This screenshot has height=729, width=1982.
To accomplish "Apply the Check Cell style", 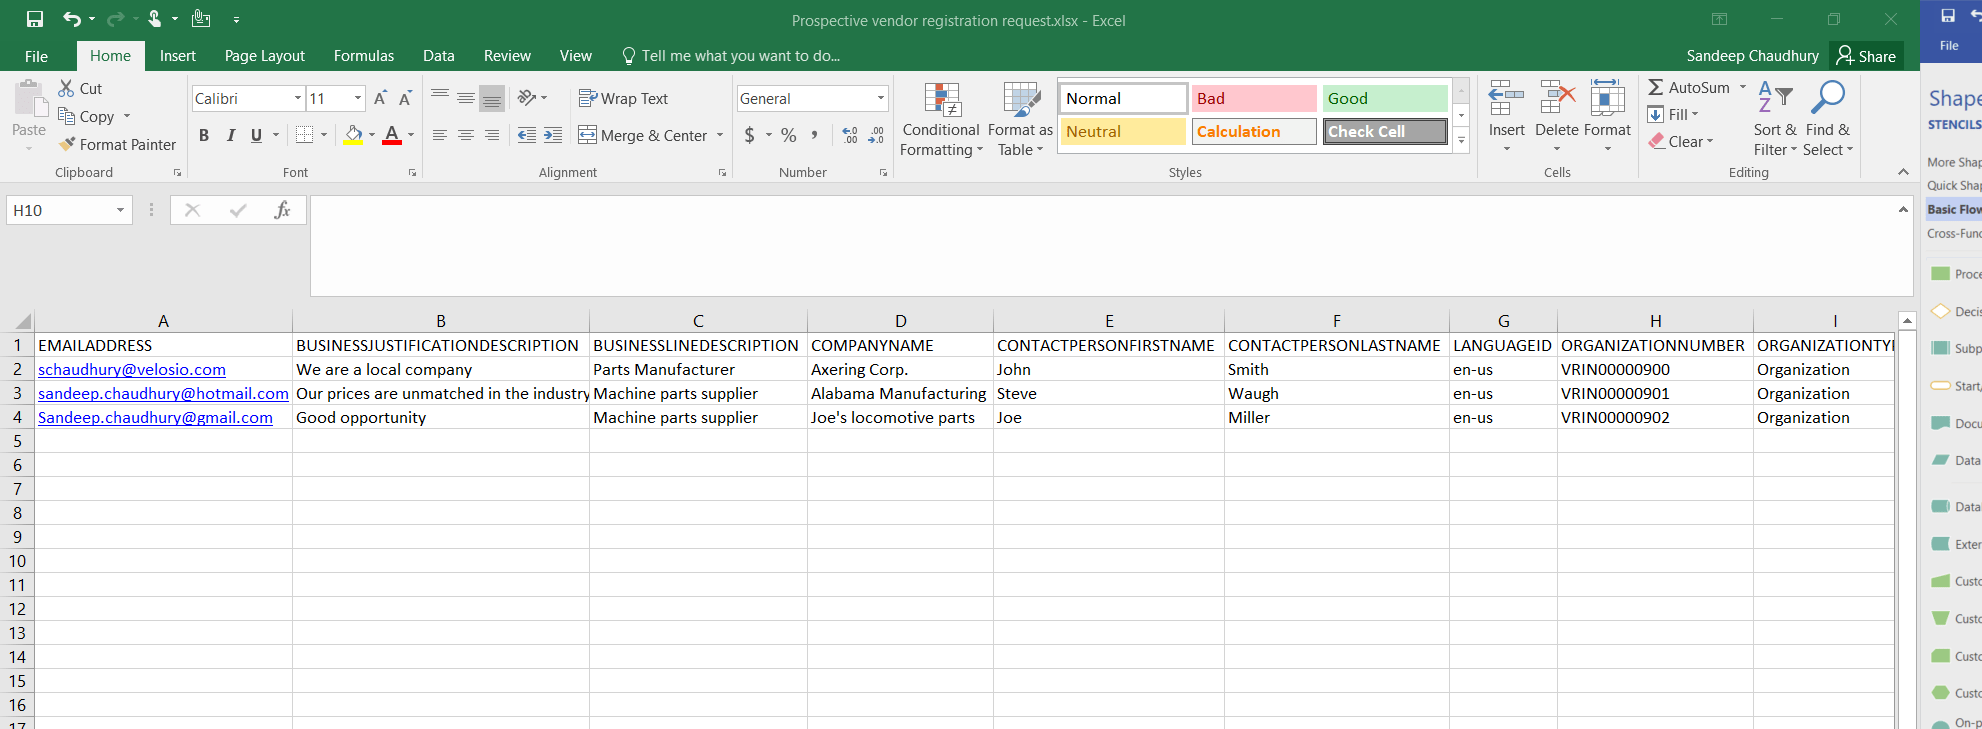I will tap(1385, 131).
